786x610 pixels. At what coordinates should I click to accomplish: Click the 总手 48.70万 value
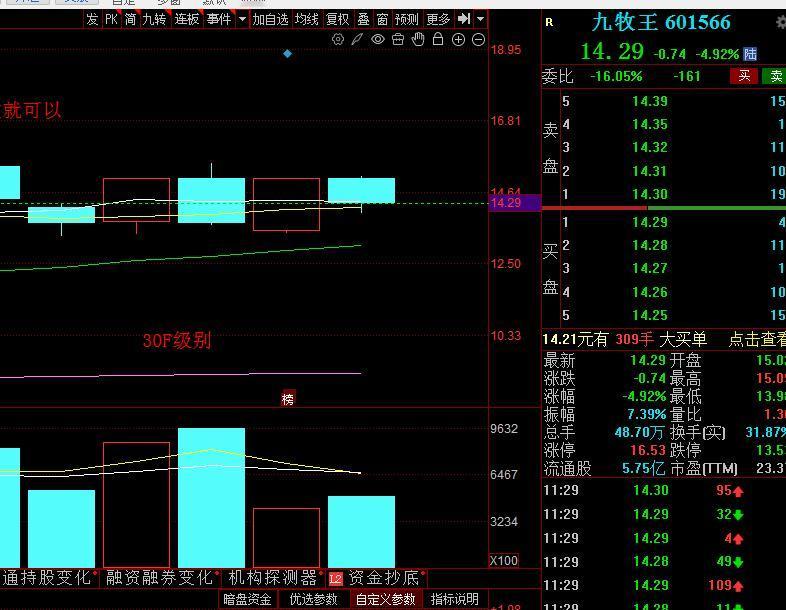[639, 432]
